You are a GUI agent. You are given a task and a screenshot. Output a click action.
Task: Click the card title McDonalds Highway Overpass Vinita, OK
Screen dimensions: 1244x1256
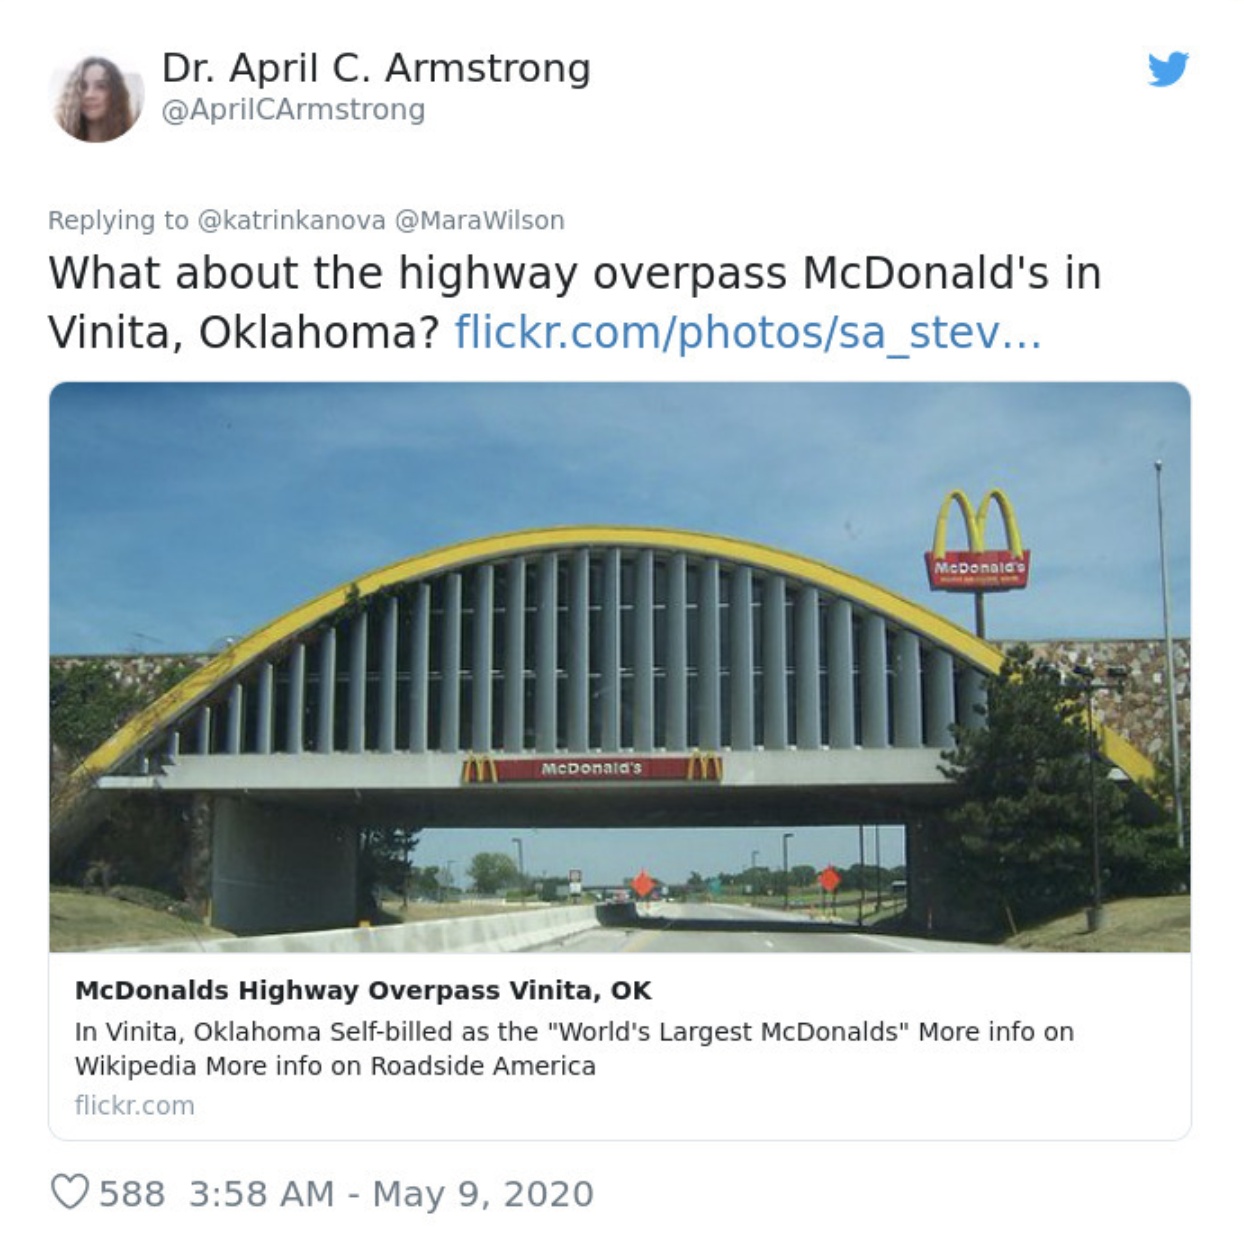(363, 990)
